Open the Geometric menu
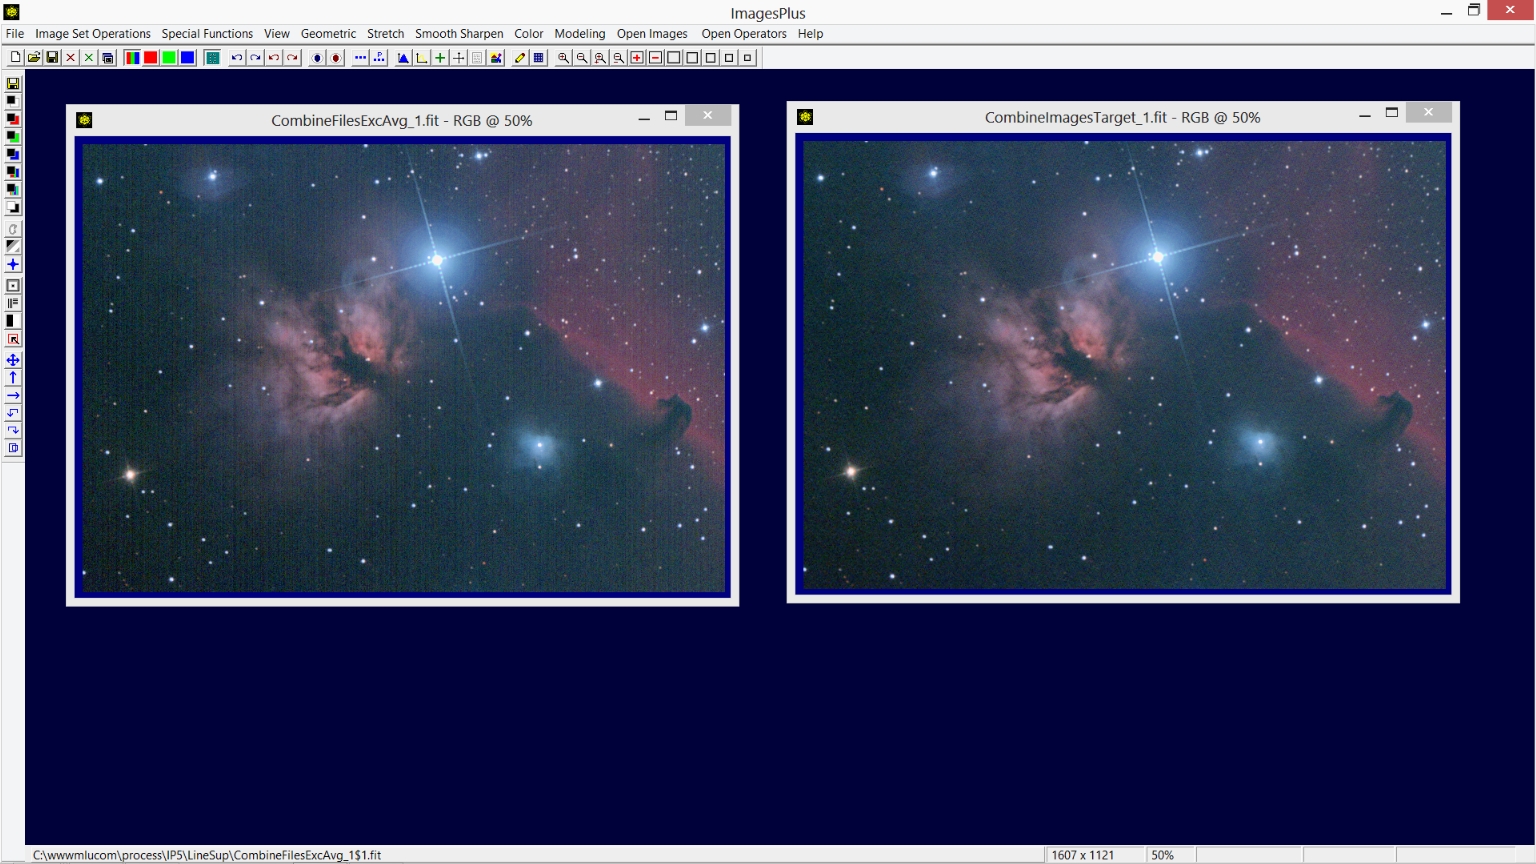Screen dimensions: 1536x864 pos(328,34)
